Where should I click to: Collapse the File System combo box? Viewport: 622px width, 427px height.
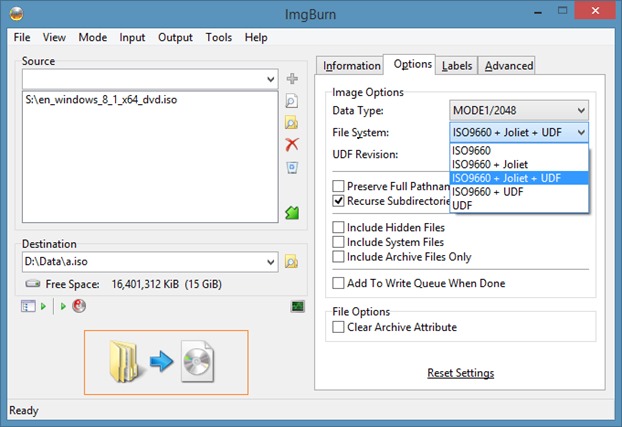coord(519,132)
